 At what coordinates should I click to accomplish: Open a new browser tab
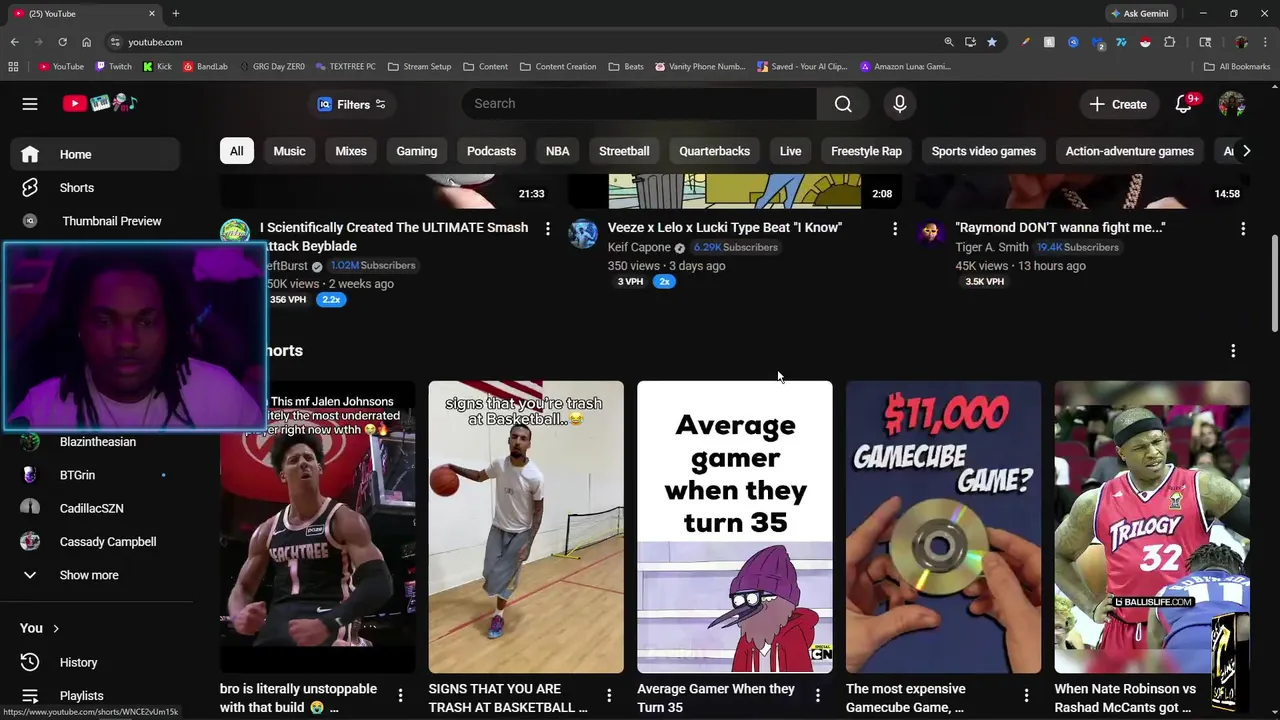pos(176,14)
